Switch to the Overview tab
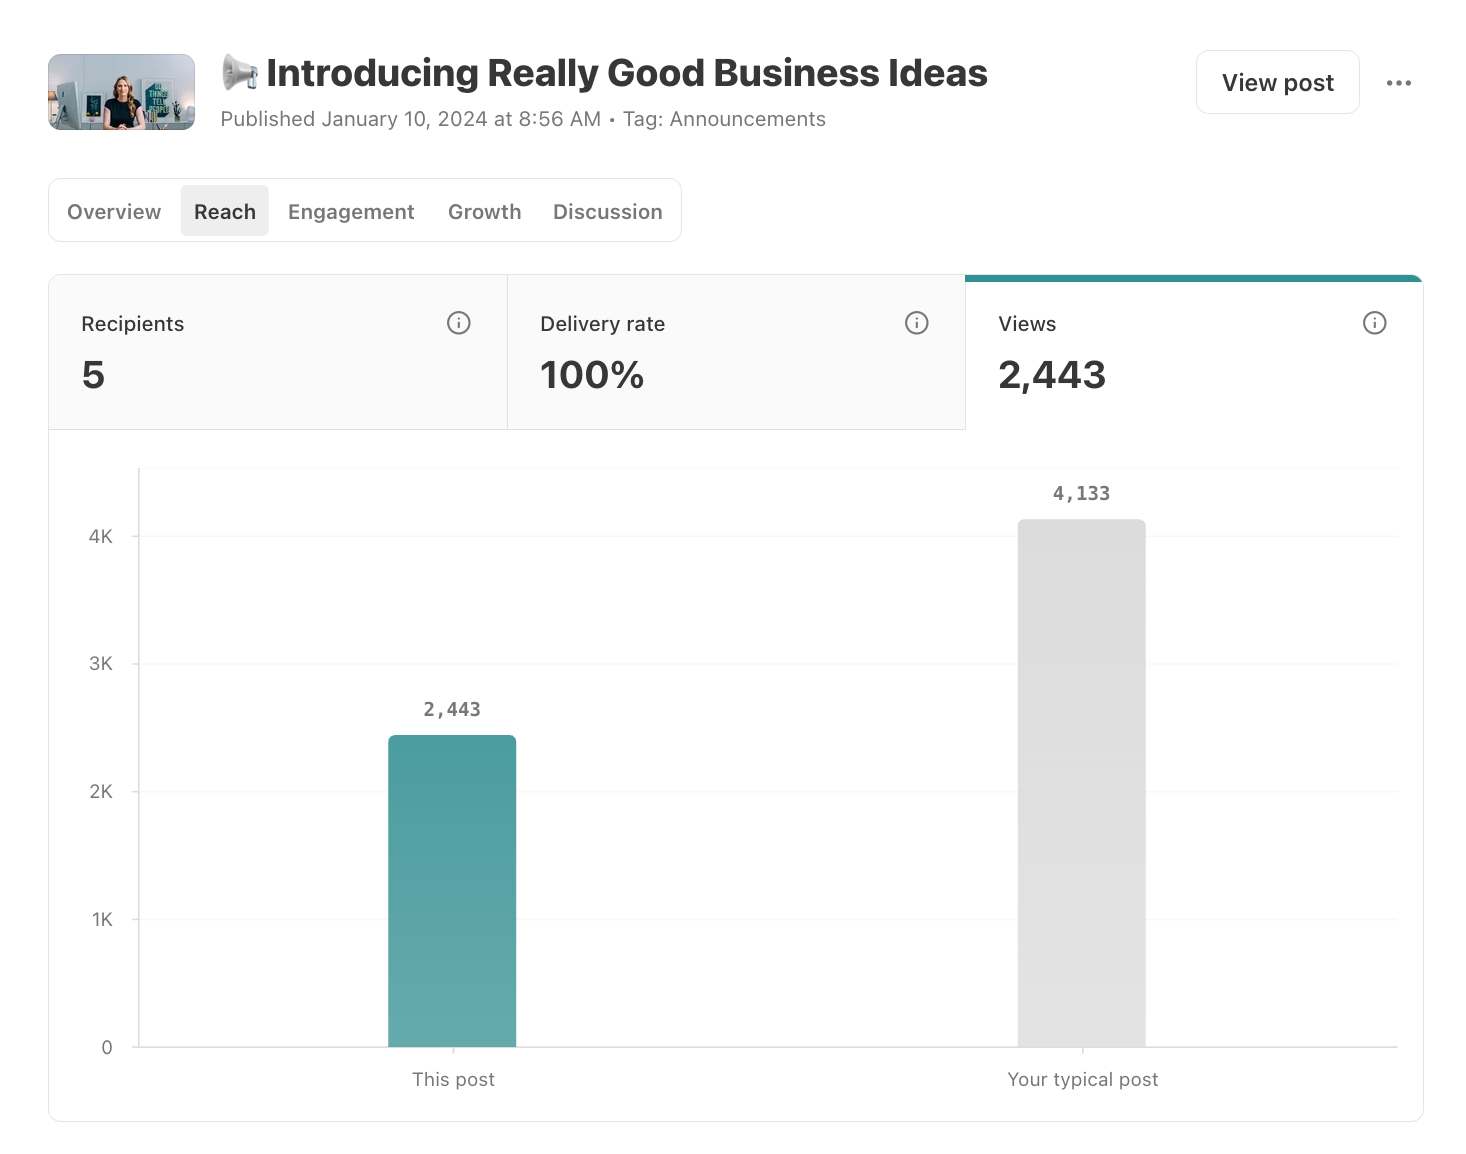The image size is (1466, 1154). 114,211
